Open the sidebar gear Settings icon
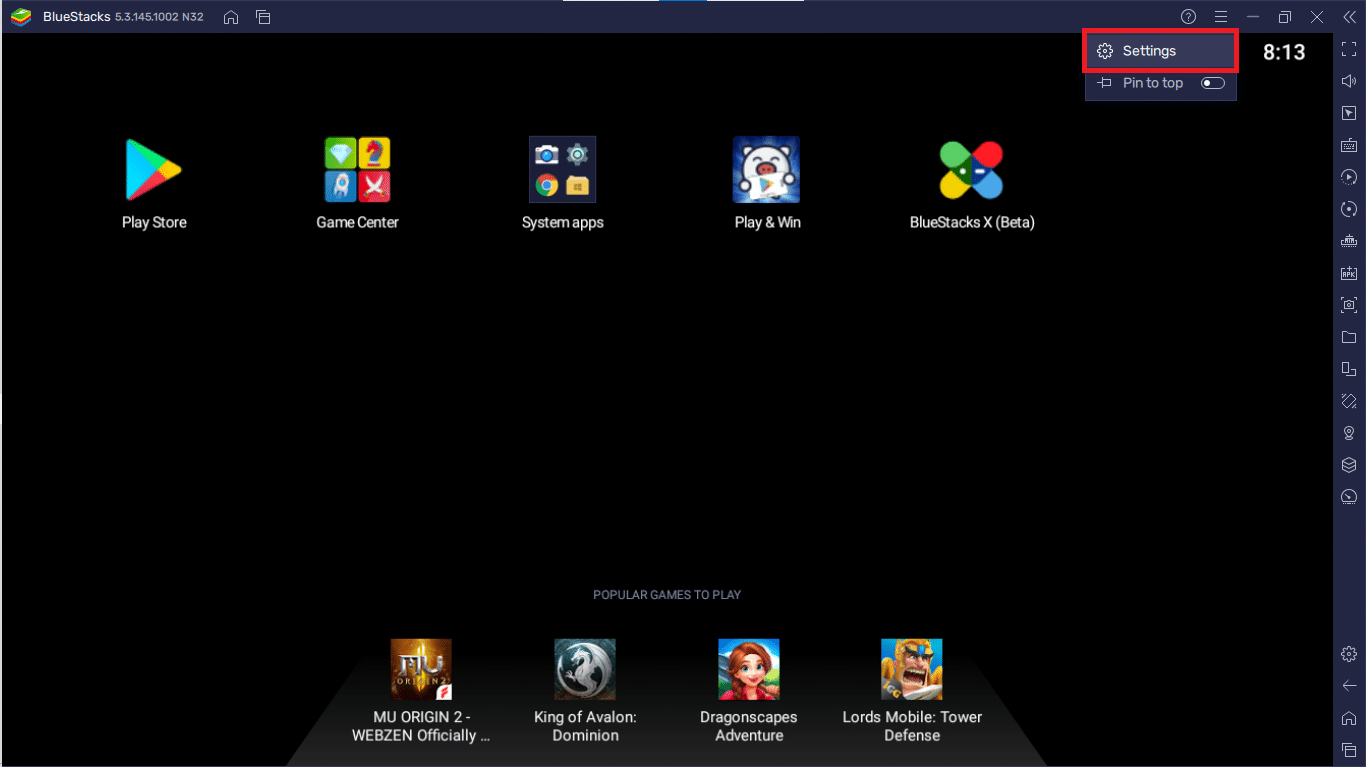1366x767 pixels. click(x=1349, y=654)
